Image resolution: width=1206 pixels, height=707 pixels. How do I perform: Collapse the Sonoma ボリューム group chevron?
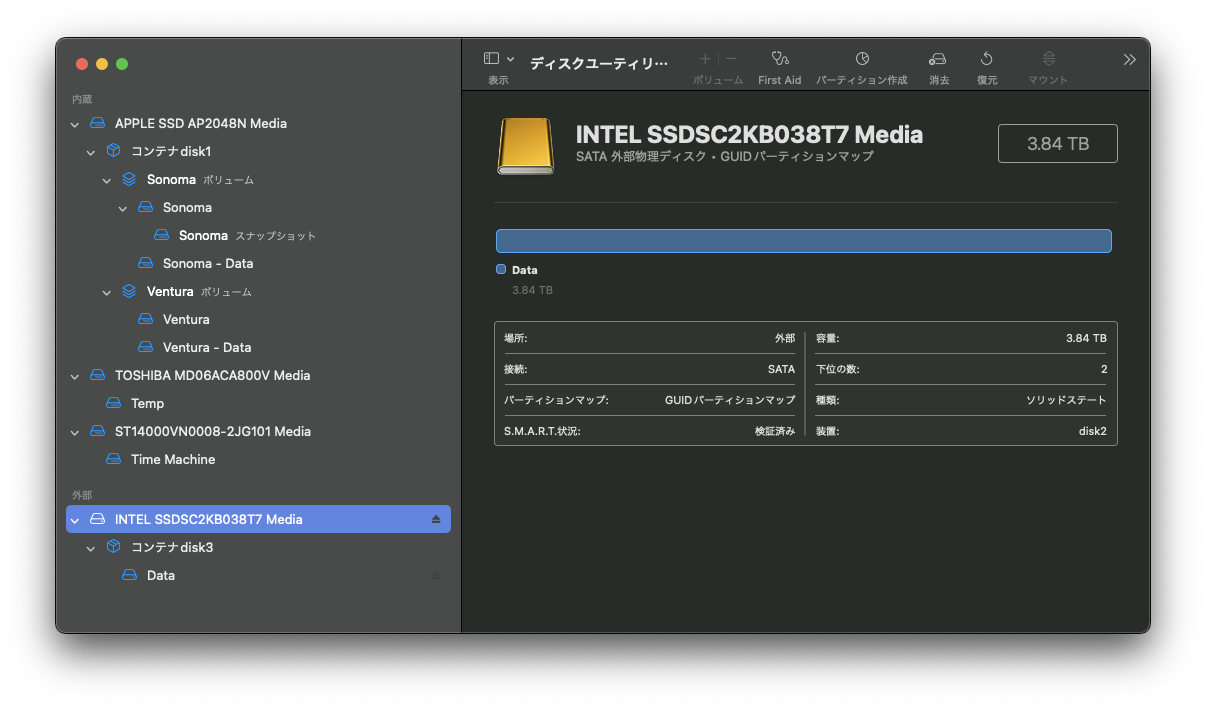[107, 180]
